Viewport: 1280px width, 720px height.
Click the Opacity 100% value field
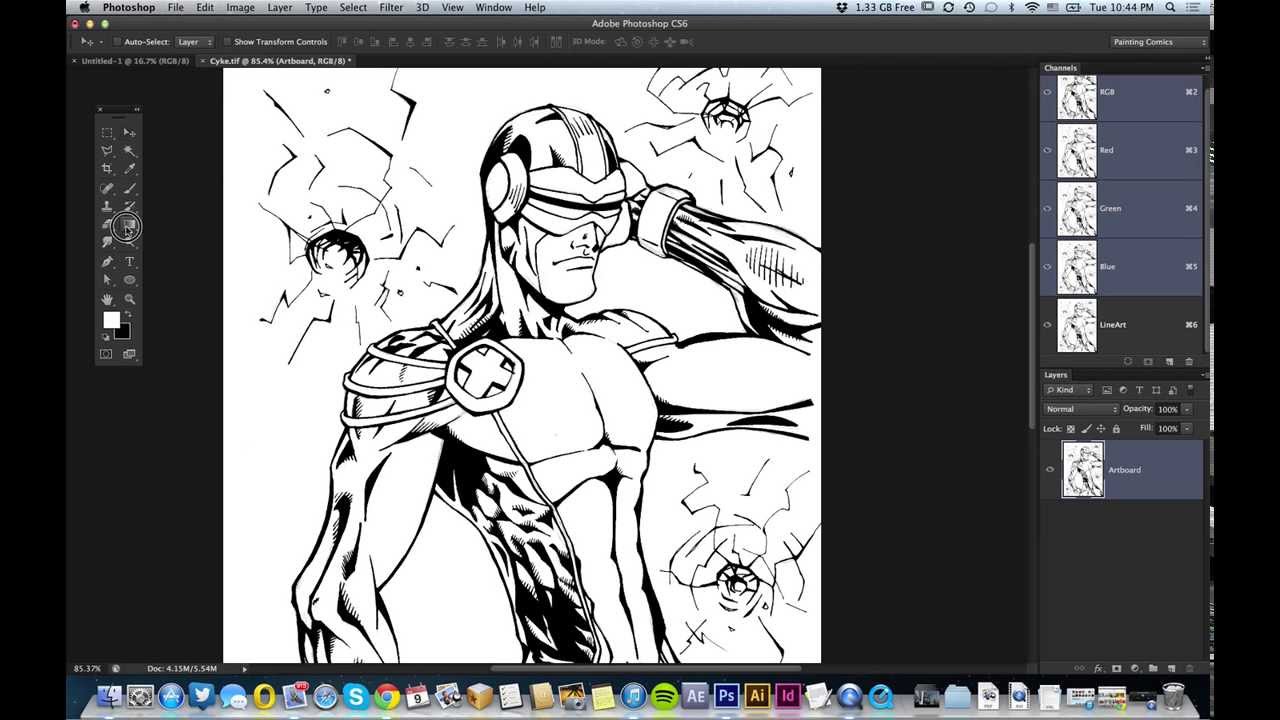1168,409
